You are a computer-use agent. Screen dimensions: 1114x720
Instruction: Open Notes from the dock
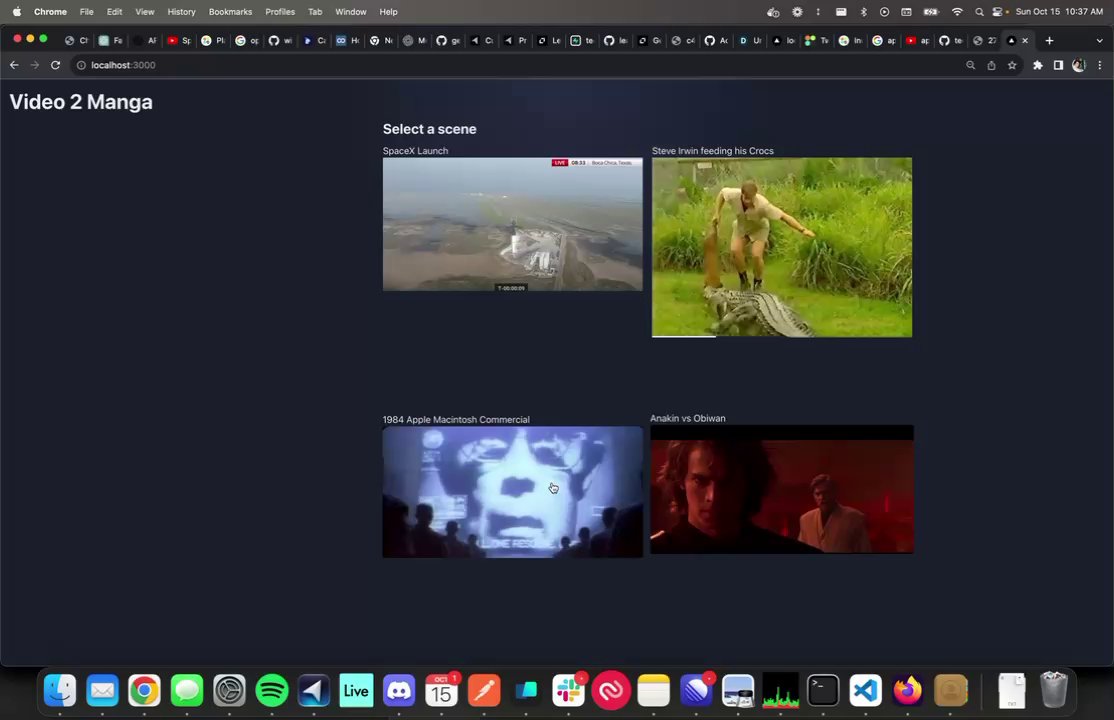coord(654,690)
